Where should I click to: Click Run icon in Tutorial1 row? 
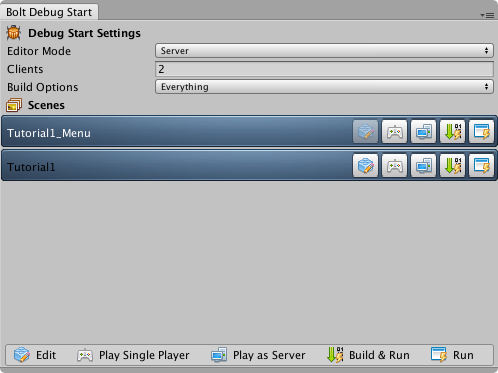481,165
